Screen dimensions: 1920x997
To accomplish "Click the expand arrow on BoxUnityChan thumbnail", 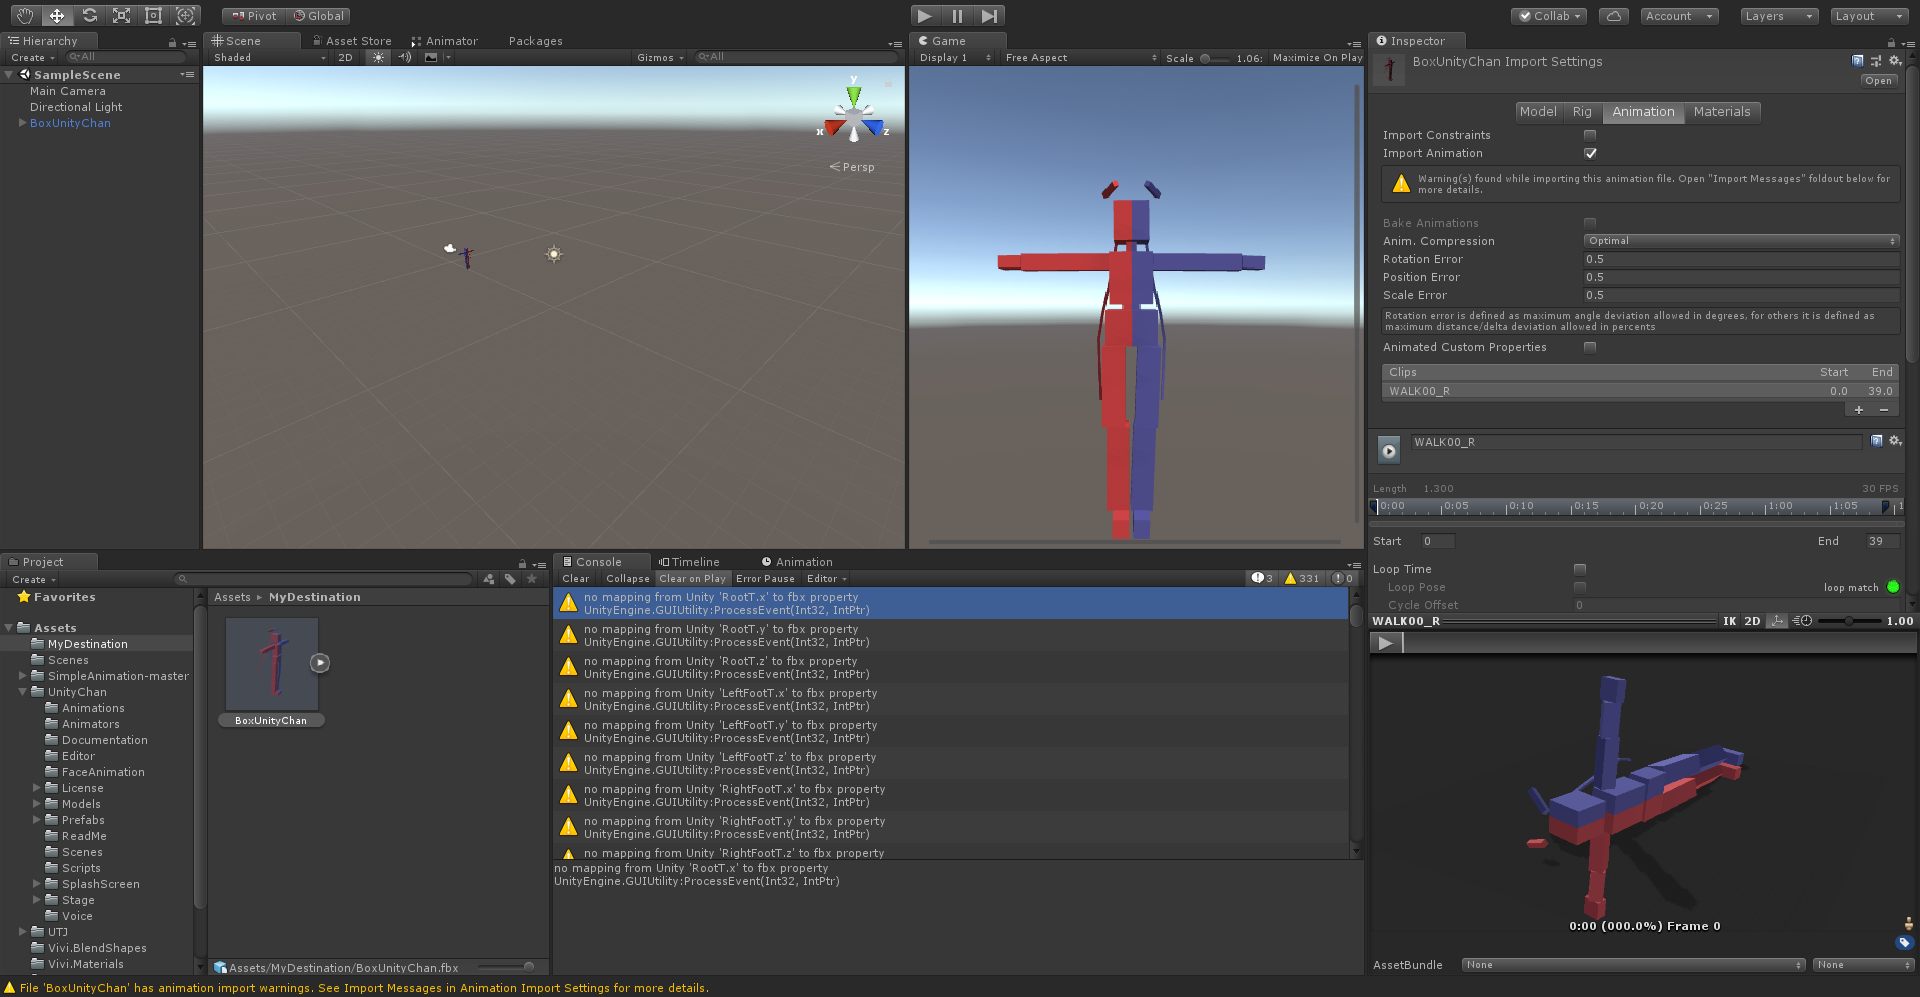I will (x=319, y=662).
